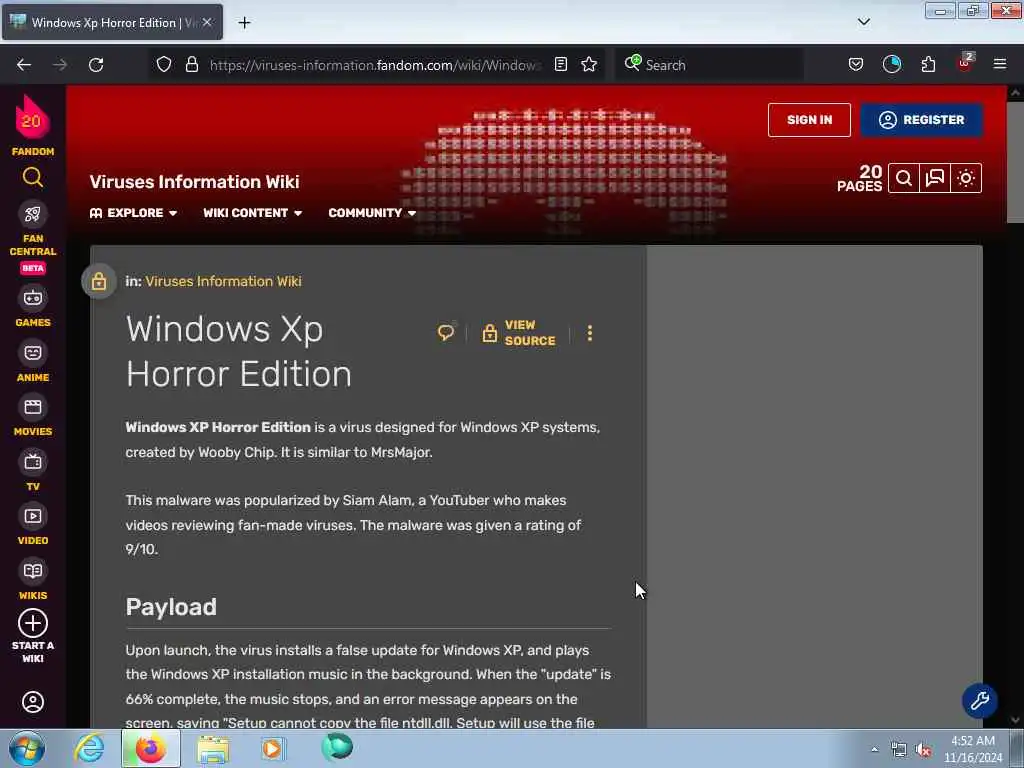Open the teal round app on taskbar

(x=337, y=747)
